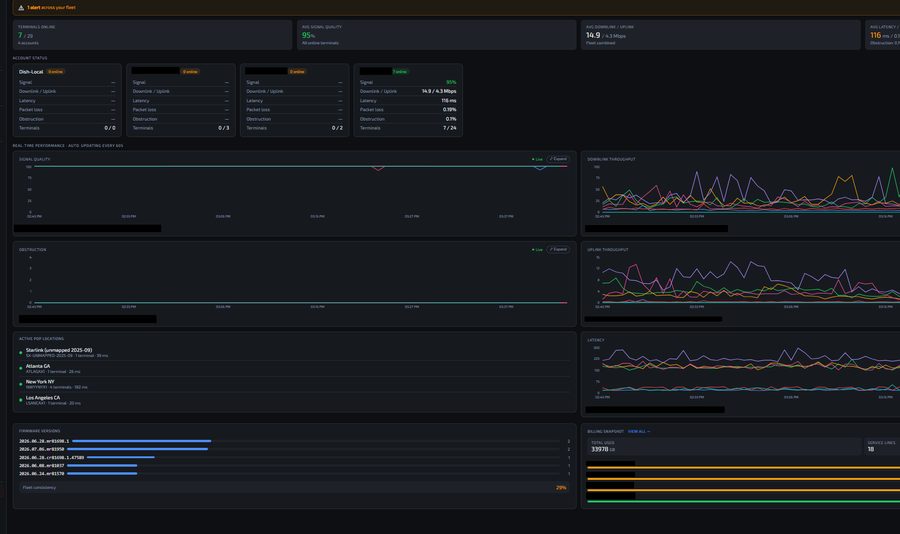This screenshot has height=534, width=900.
Task: Click green status dot beside Atlanta GA
Action: tap(21, 368)
